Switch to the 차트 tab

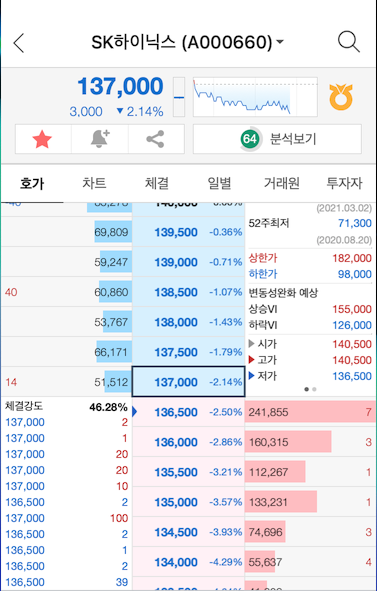95,184
